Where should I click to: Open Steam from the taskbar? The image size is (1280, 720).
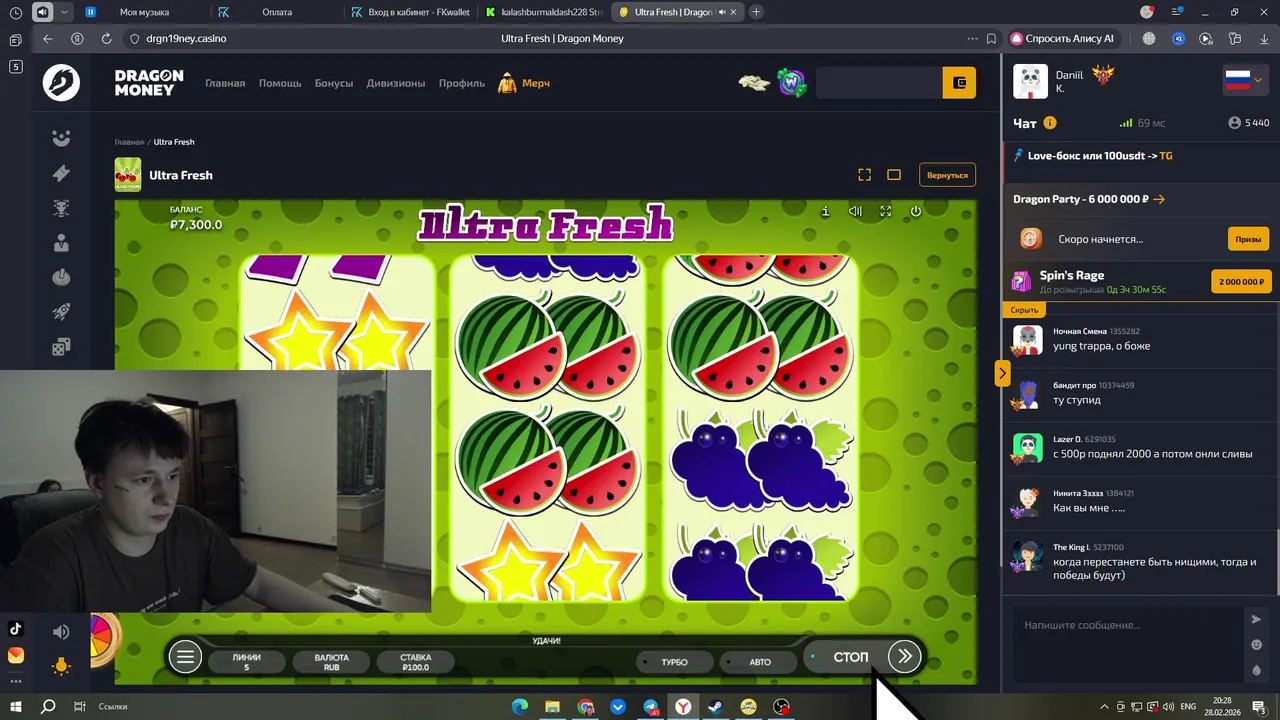tap(715, 706)
